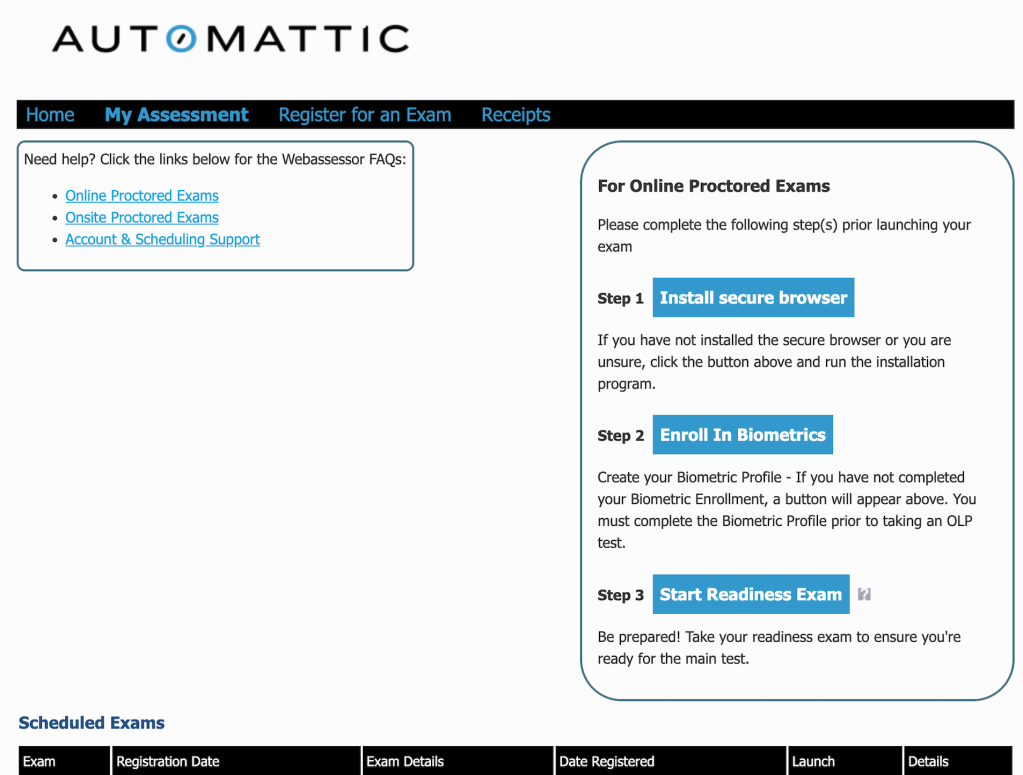Open the My Assessment tab

[x=176, y=115]
